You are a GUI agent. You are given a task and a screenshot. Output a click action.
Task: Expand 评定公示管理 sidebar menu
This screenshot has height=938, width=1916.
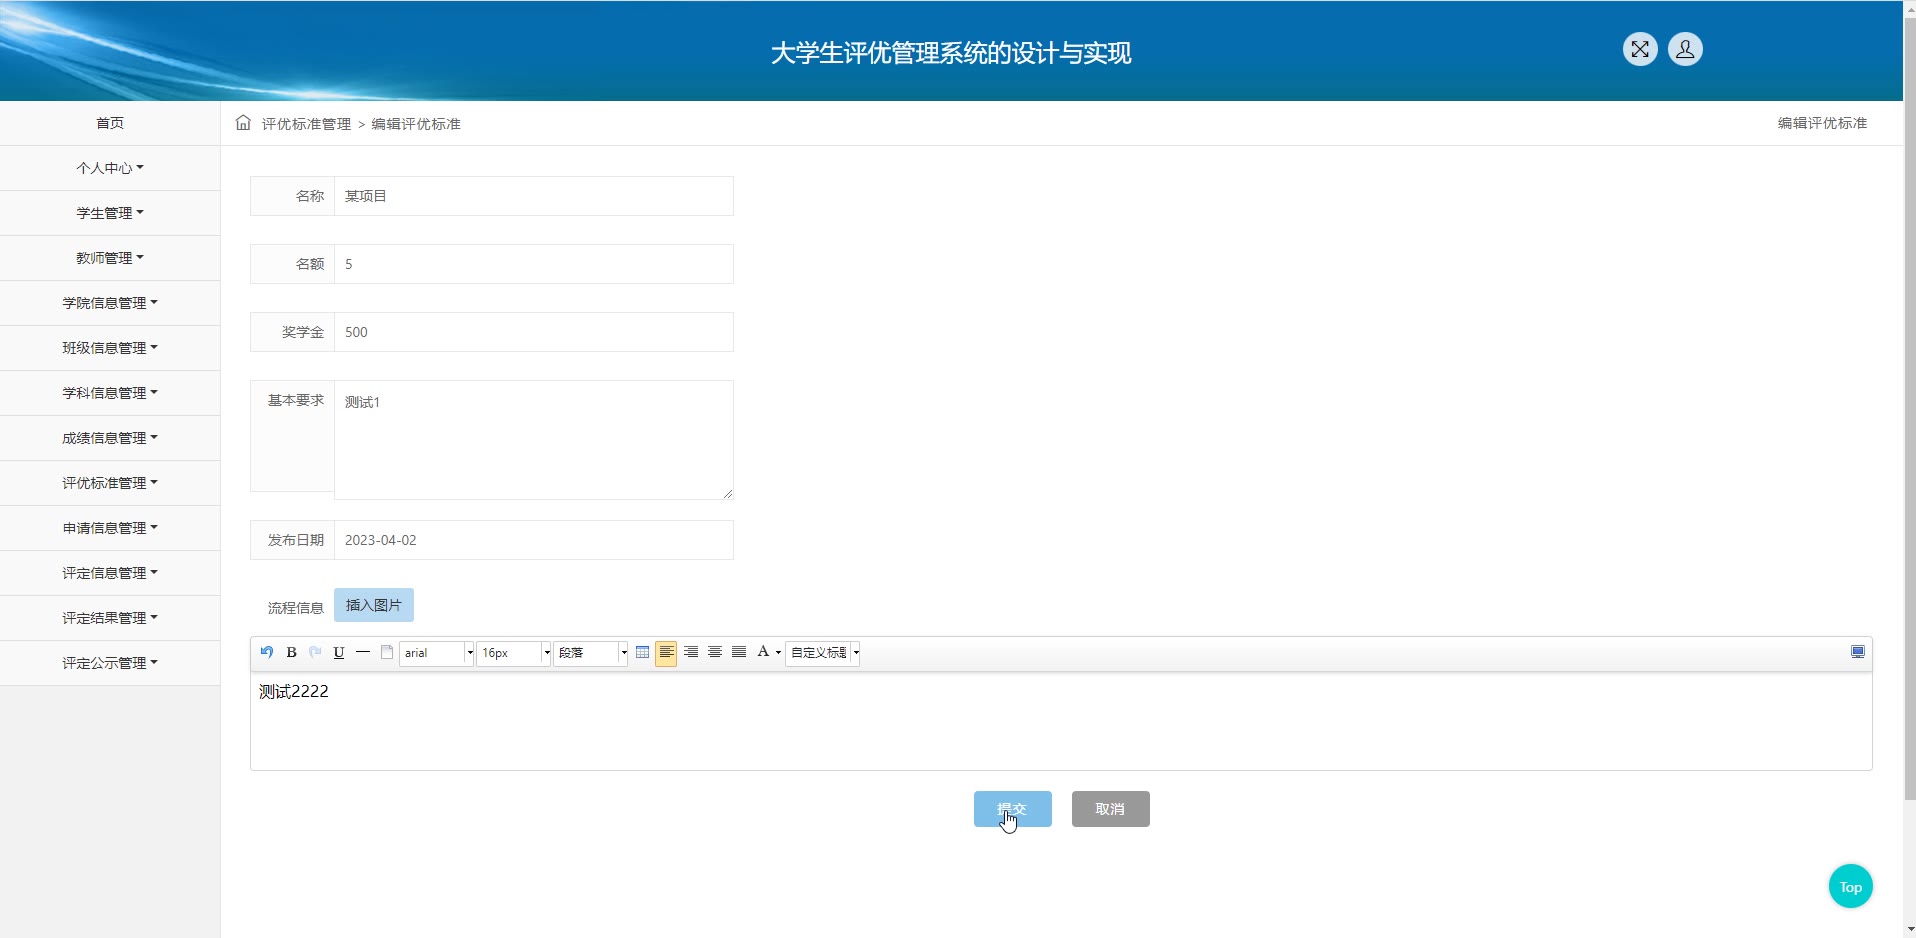(110, 663)
